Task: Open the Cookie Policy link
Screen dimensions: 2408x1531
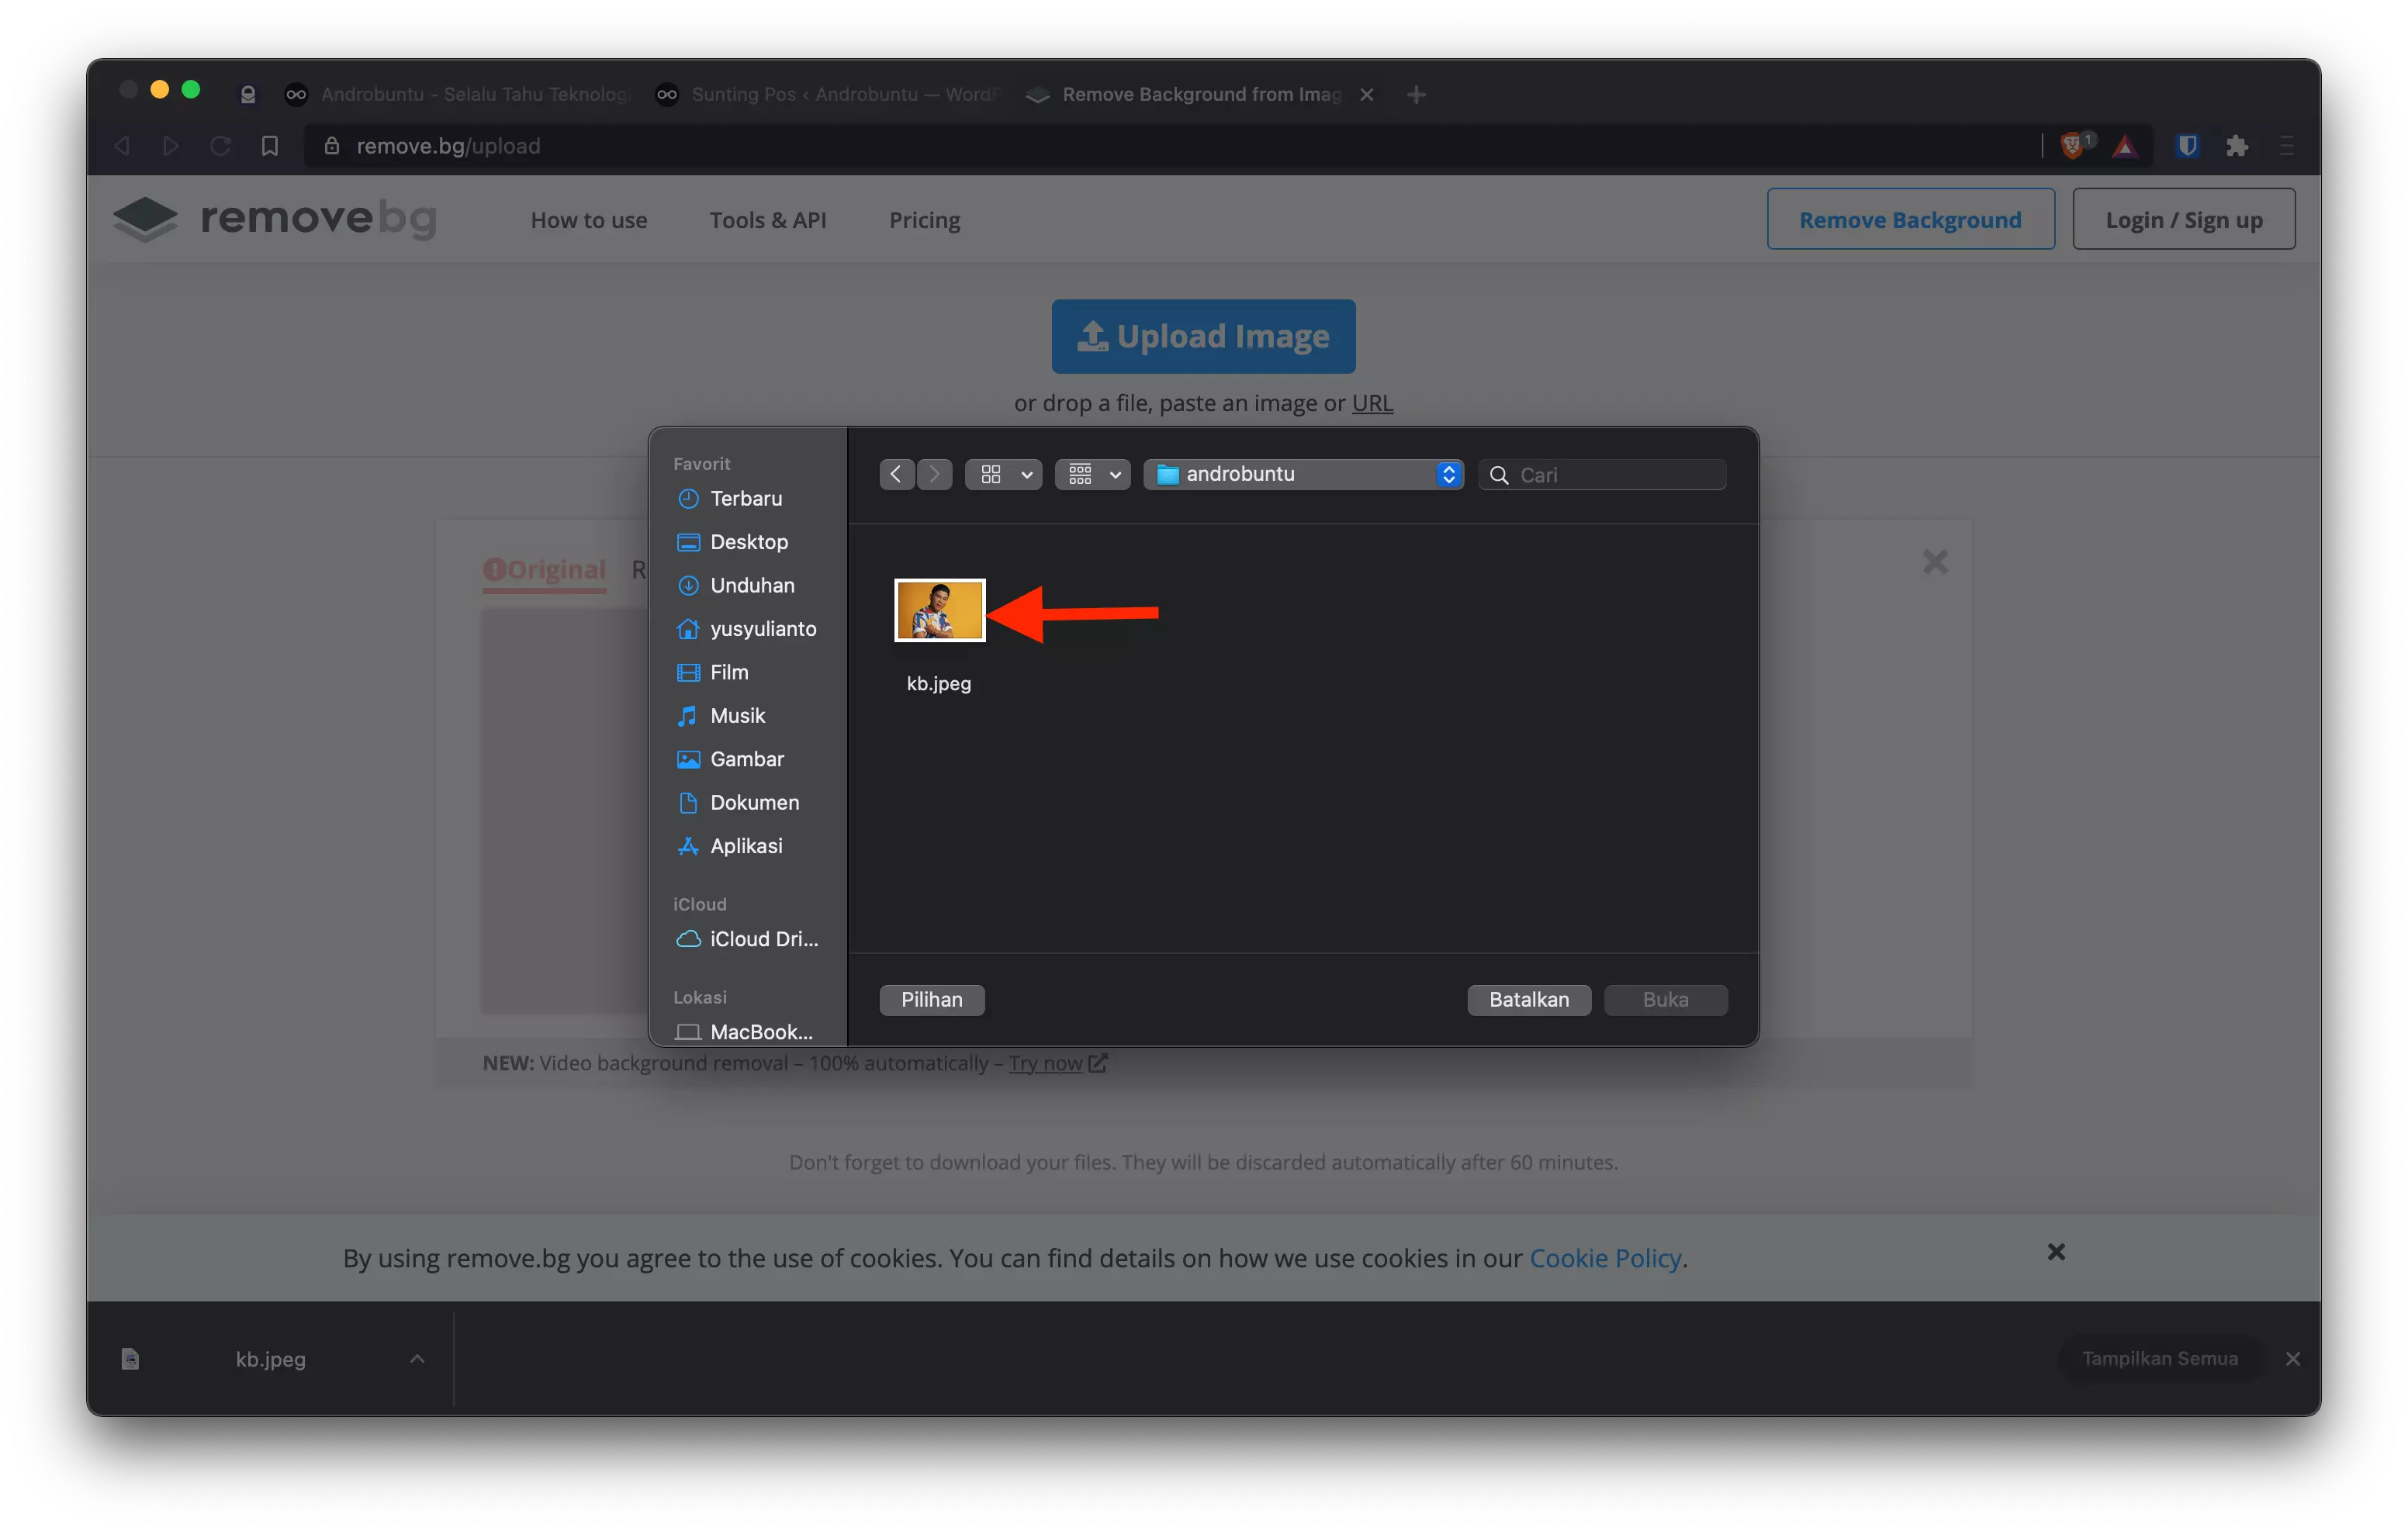Action: [x=1605, y=1258]
